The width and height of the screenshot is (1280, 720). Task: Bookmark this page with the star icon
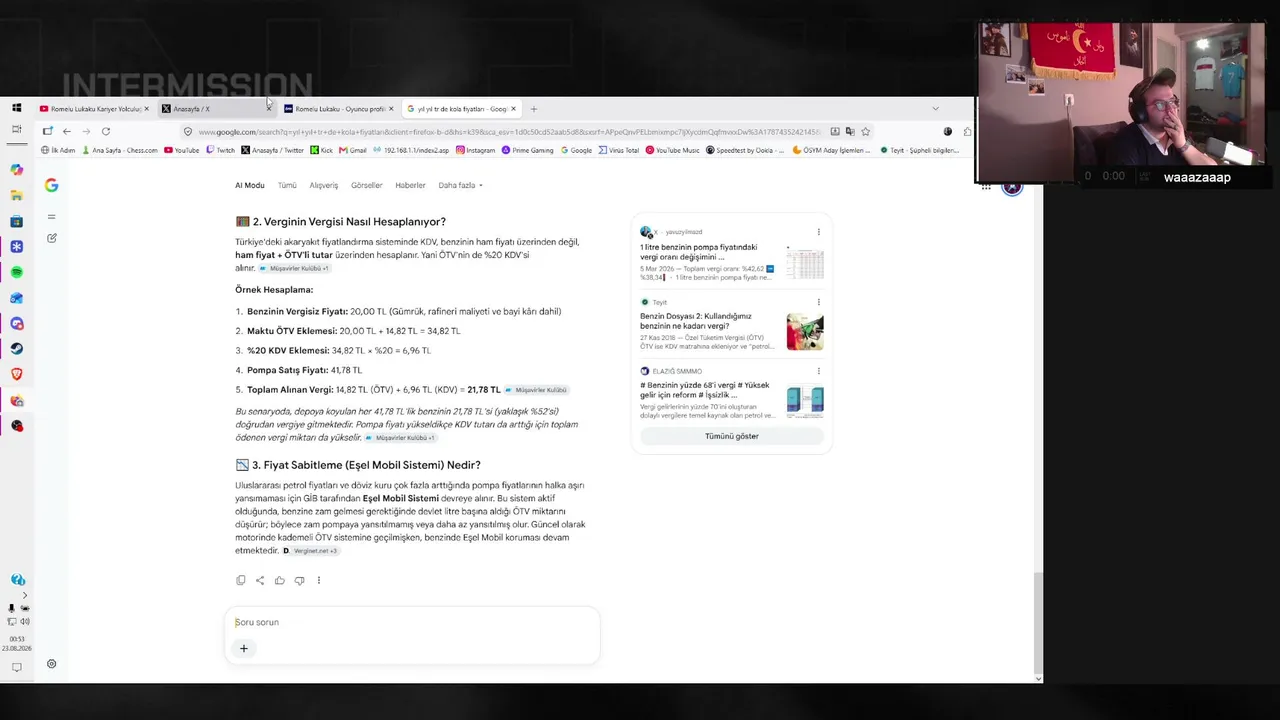(866, 131)
